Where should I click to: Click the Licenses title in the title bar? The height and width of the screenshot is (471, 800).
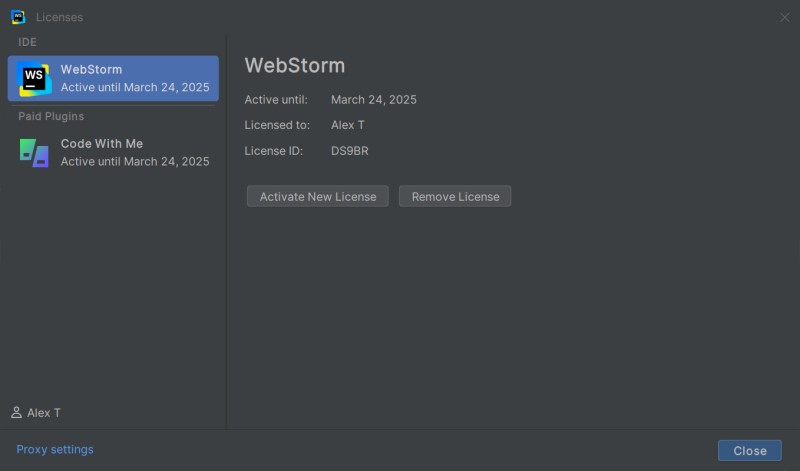pos(59,17)
